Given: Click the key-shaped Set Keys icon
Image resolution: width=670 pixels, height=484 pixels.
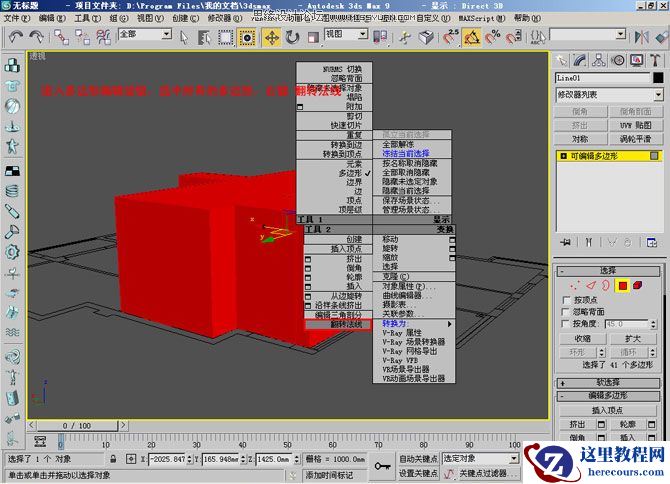Looking at the screenshot, I should tap(382, 466).
